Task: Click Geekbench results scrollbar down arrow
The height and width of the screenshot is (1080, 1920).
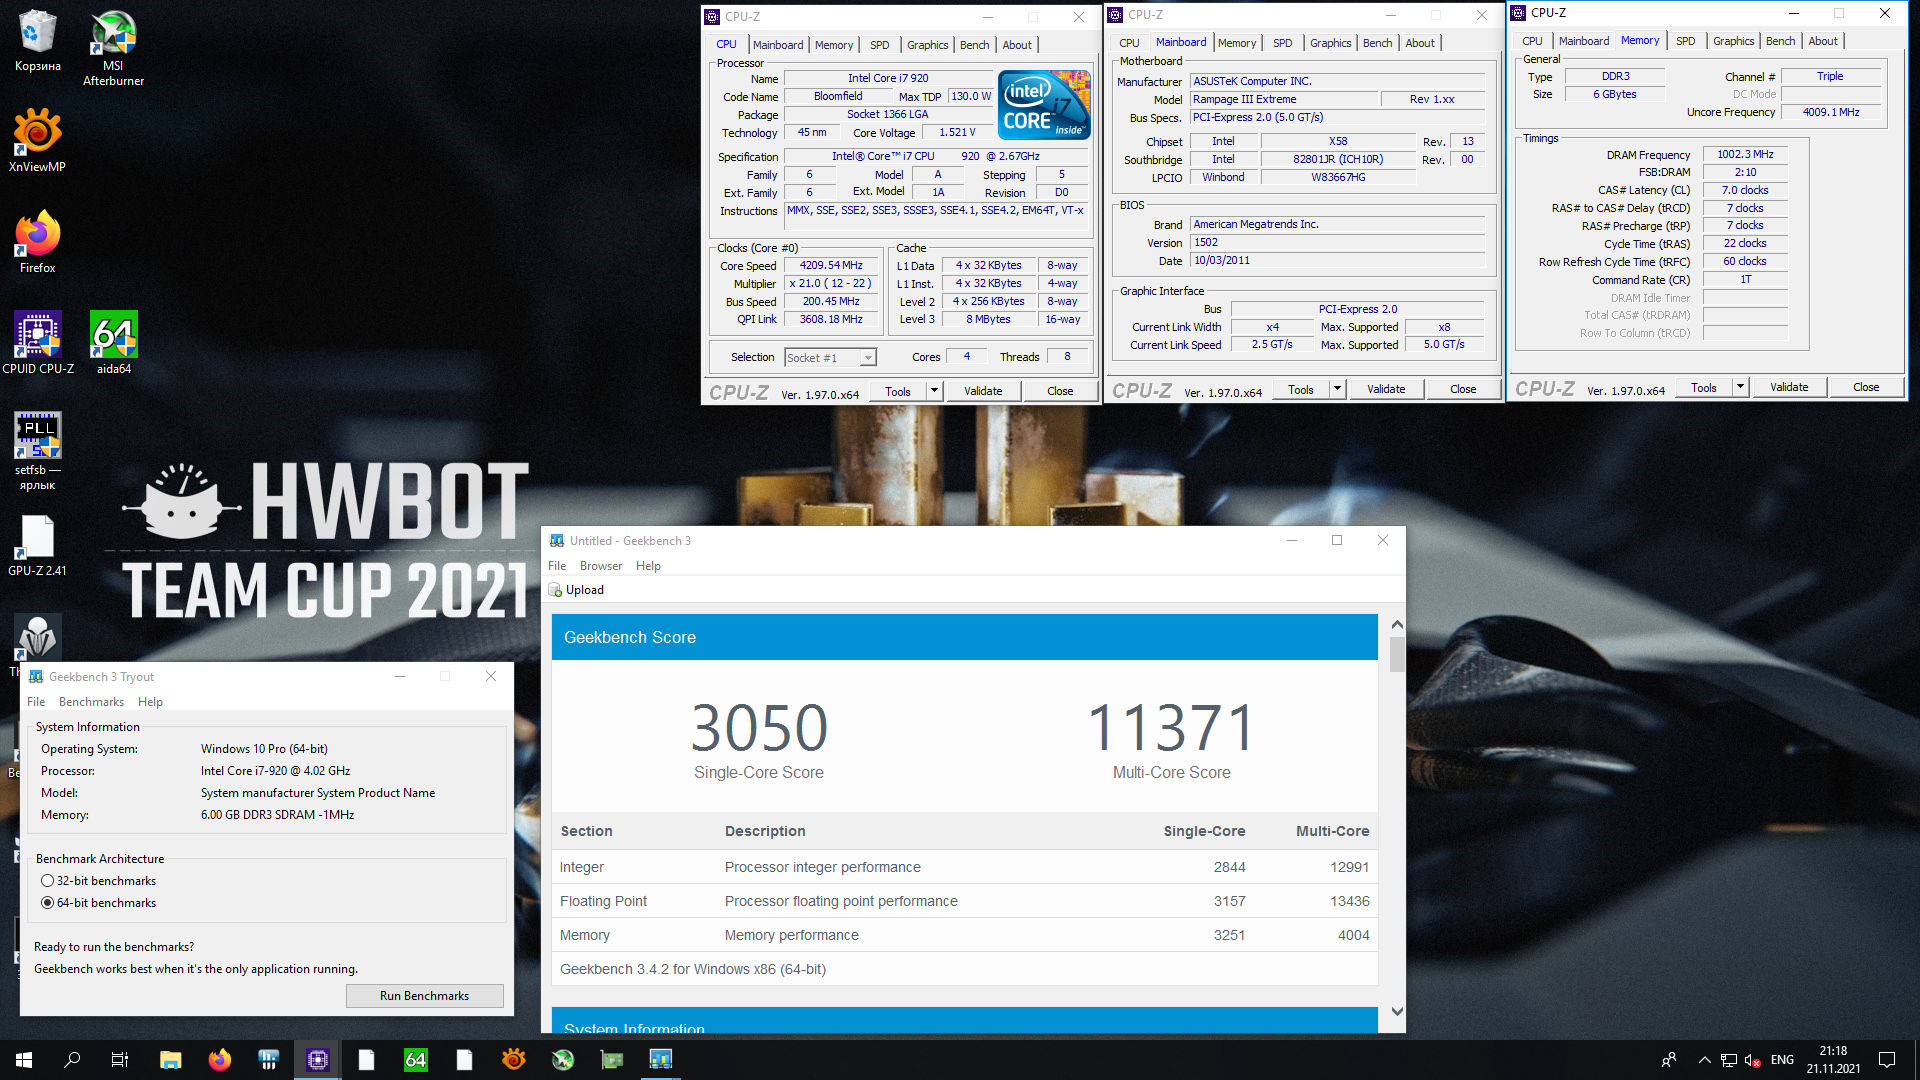Action: pos(1397,1012)
